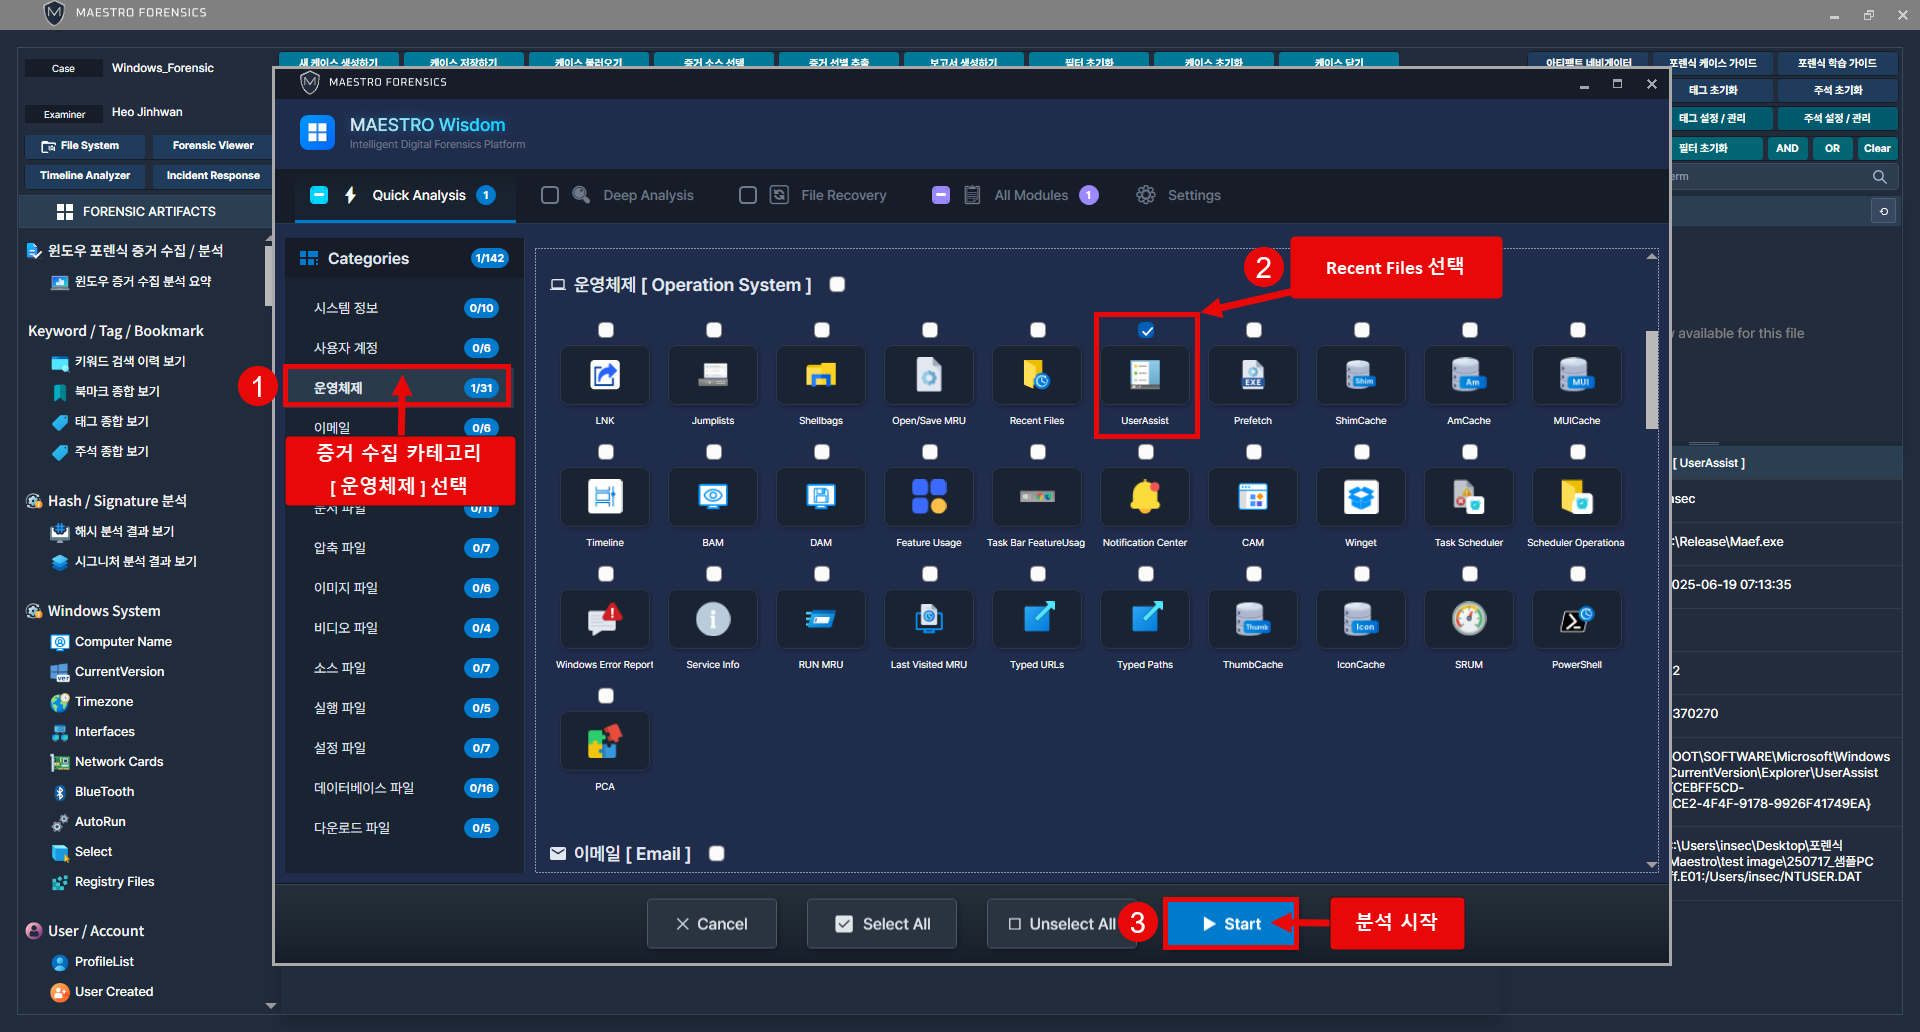Select the RUN MRU icon
Screen dimensions: 1920x1032
[x=821, y=619]
